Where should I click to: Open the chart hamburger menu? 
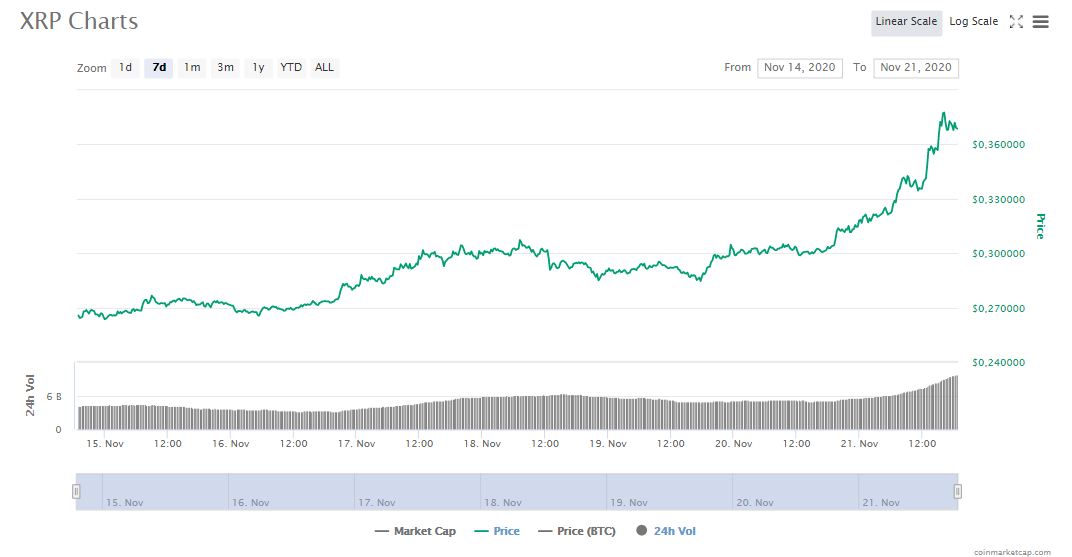point(1041,22)
